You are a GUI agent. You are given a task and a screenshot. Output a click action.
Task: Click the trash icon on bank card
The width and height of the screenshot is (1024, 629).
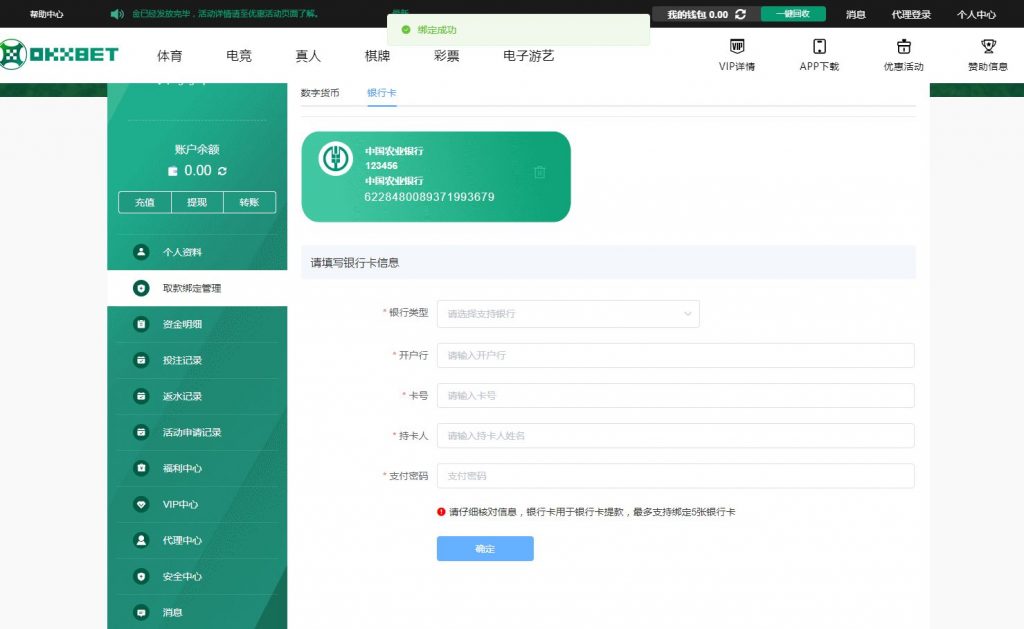540,172
